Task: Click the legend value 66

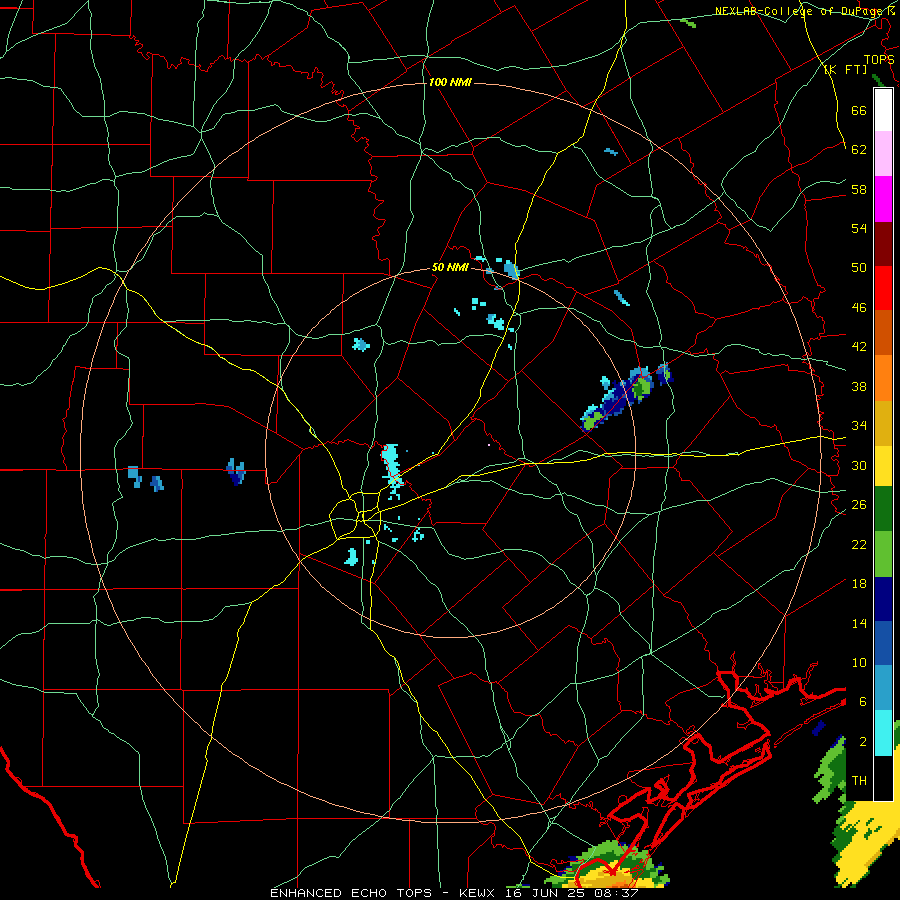Action: [x=859, y=110]
